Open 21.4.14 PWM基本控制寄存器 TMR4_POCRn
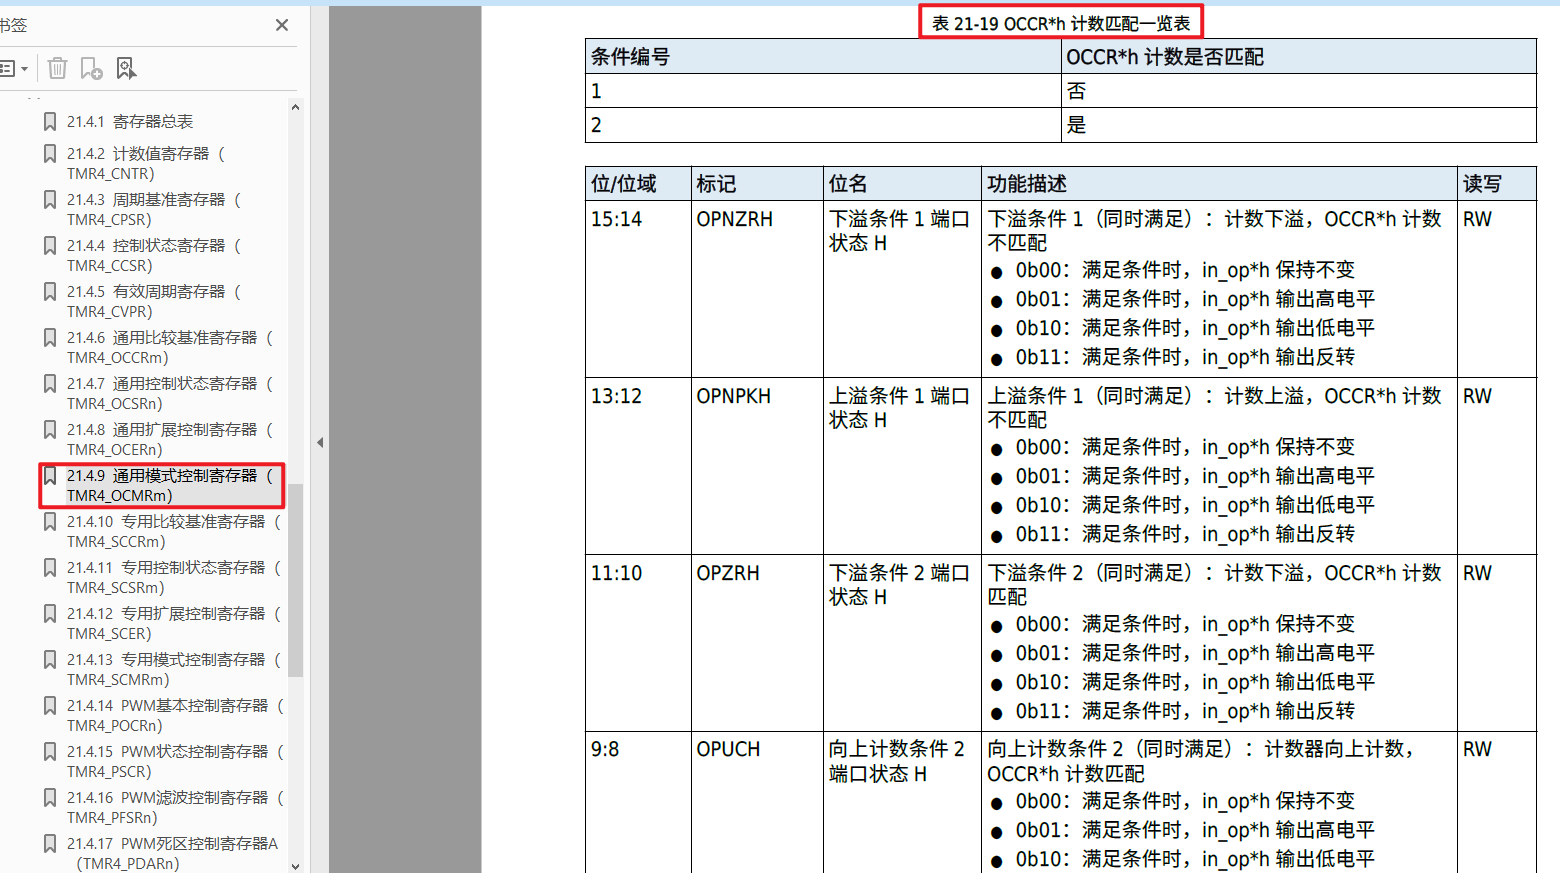 (175, 715)
